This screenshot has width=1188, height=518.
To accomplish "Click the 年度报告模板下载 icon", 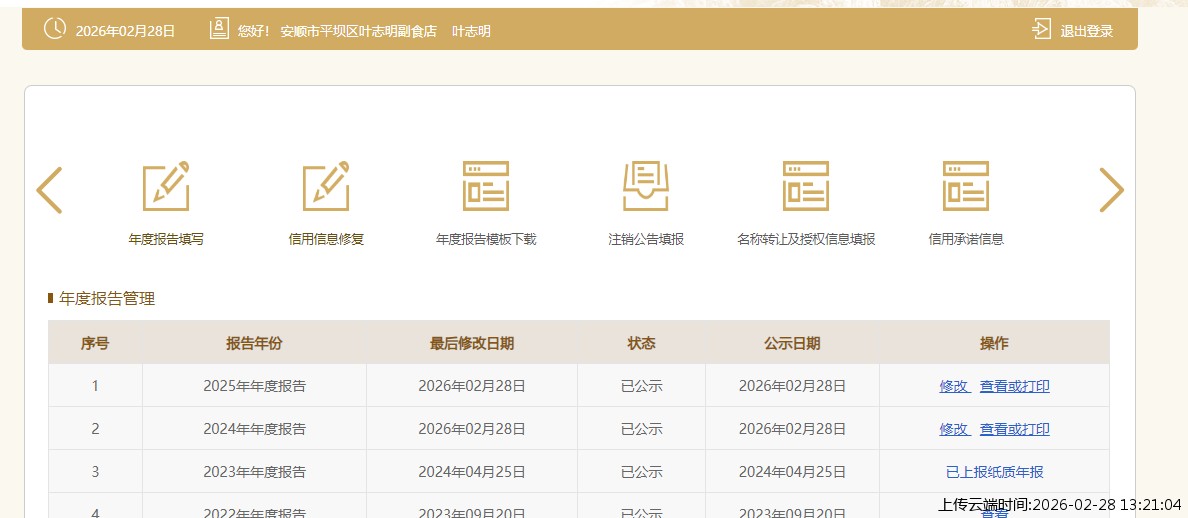I will [x=486, y=186].
